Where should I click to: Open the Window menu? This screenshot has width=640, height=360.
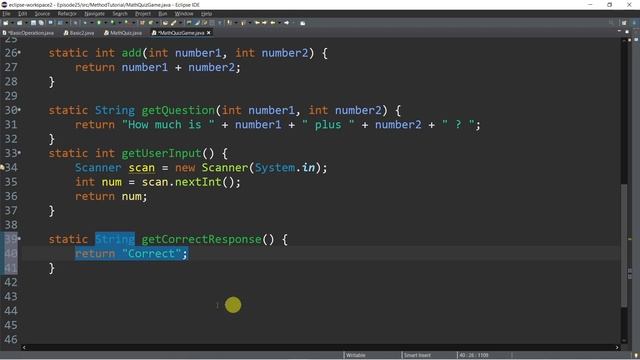[x=184, y=13]
